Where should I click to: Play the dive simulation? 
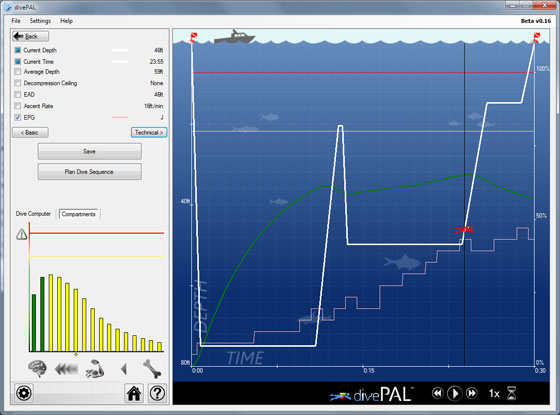coord(455,393)
